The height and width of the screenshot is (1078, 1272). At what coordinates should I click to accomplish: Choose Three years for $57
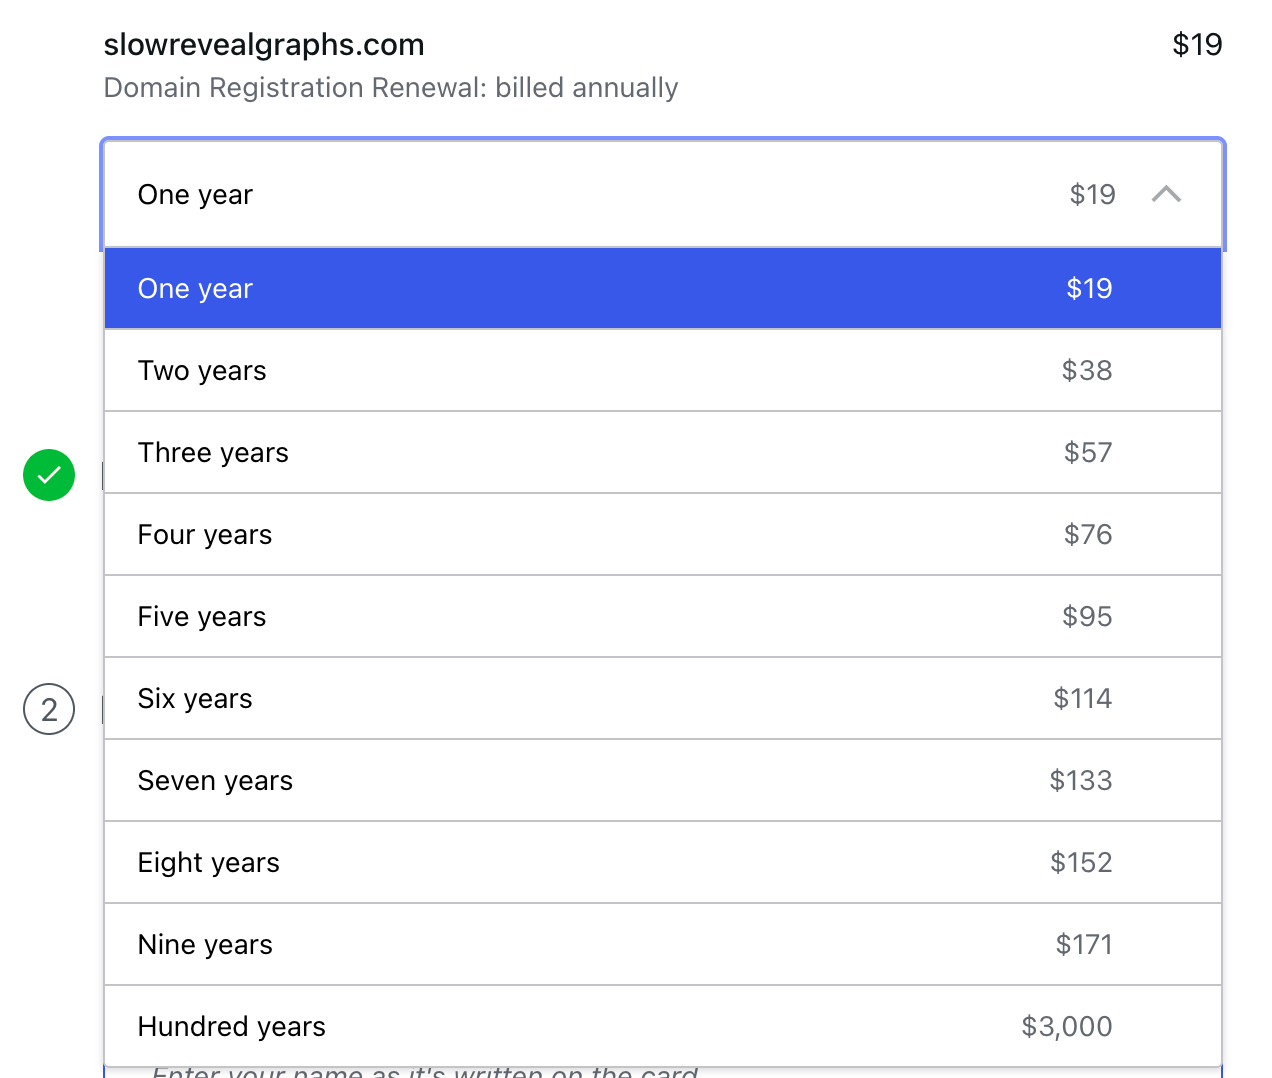[x=662, y=453]
